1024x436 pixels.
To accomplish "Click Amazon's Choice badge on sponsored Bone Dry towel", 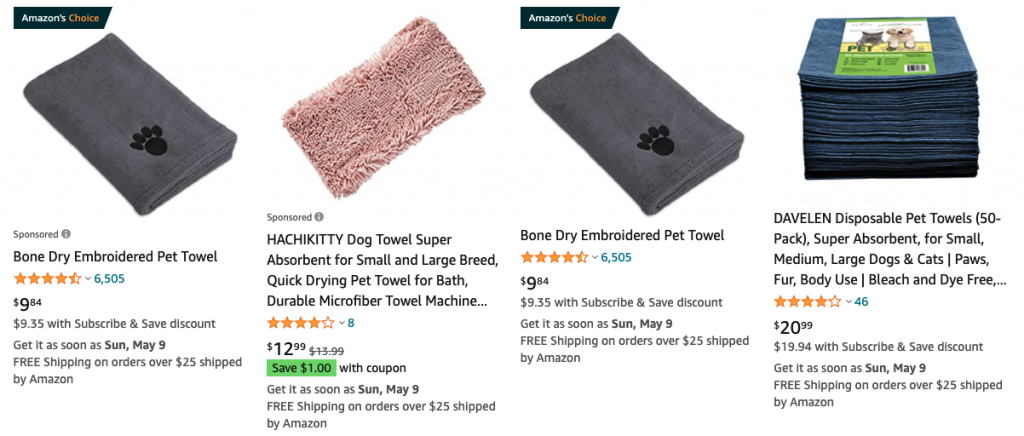I will (63, 17).
